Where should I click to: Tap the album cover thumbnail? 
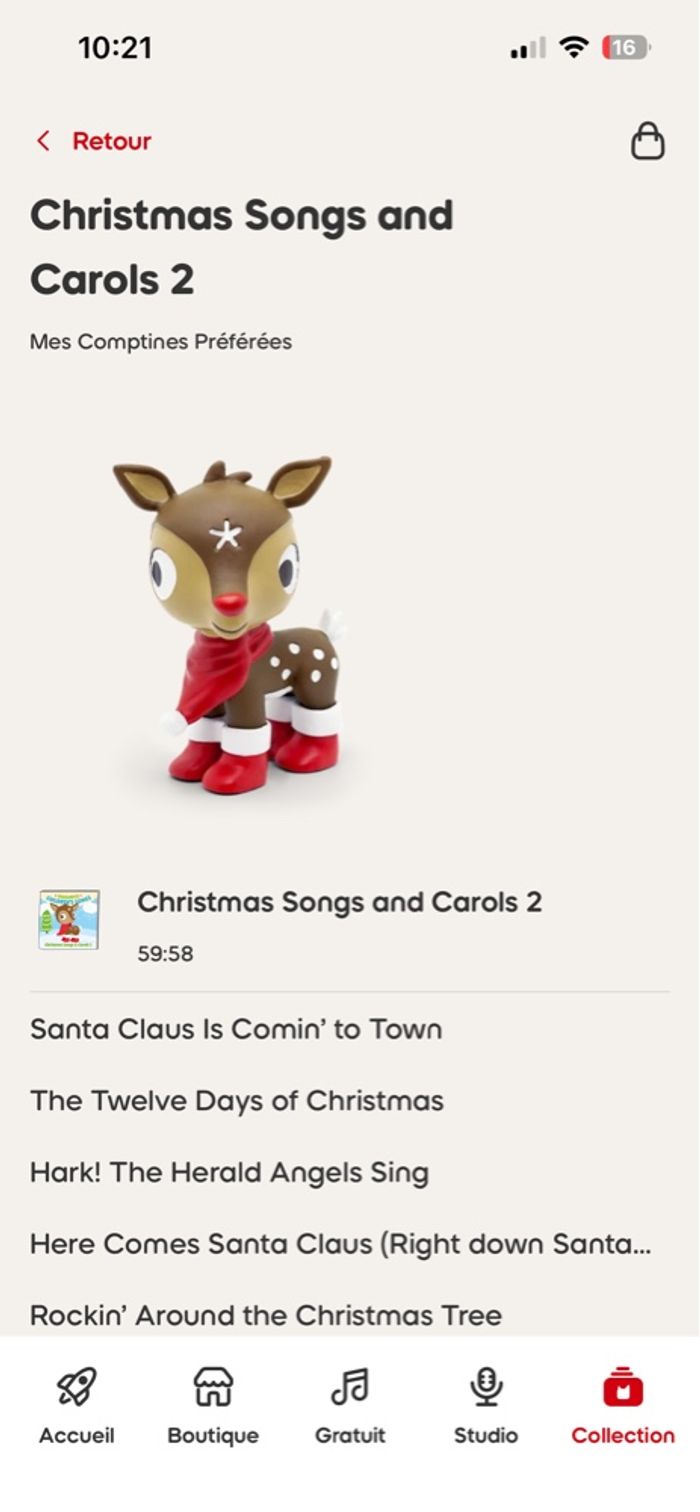[69, 919]
